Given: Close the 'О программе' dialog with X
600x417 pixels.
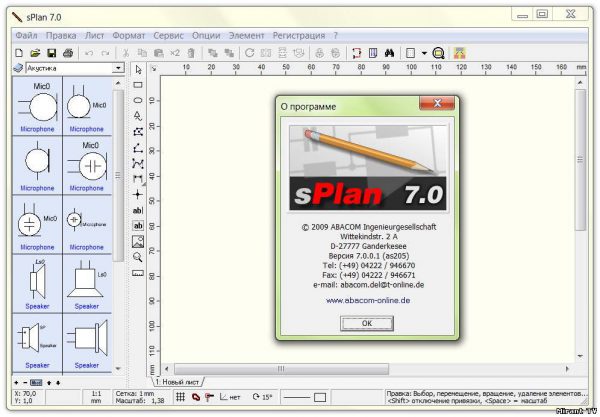Looking at the screenshot, I should tap(437, 103).
